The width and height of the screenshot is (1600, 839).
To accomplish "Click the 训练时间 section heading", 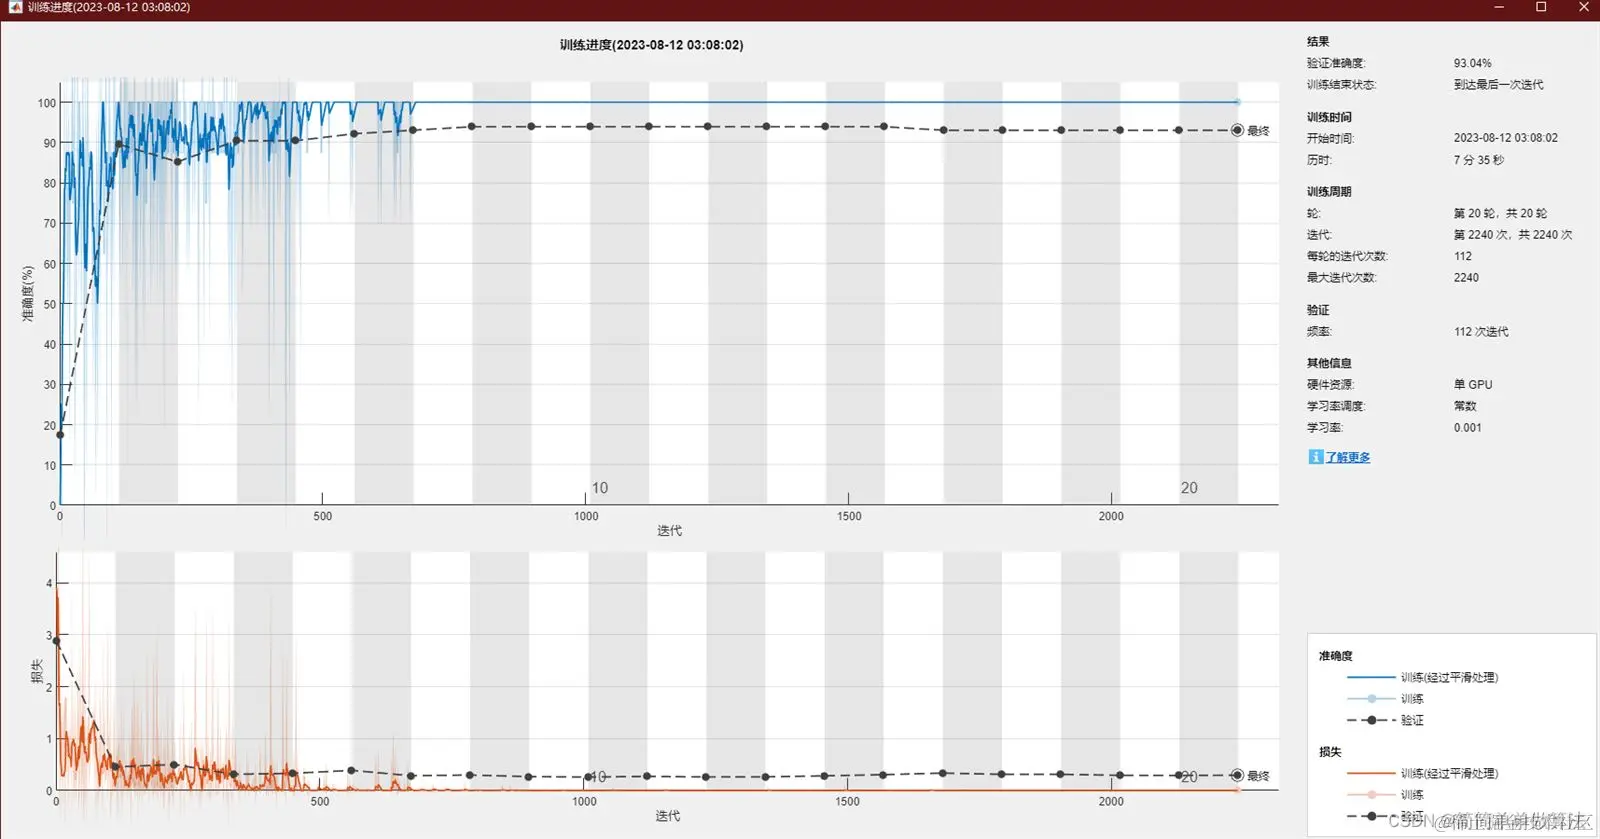I will tap(1329, 117).
